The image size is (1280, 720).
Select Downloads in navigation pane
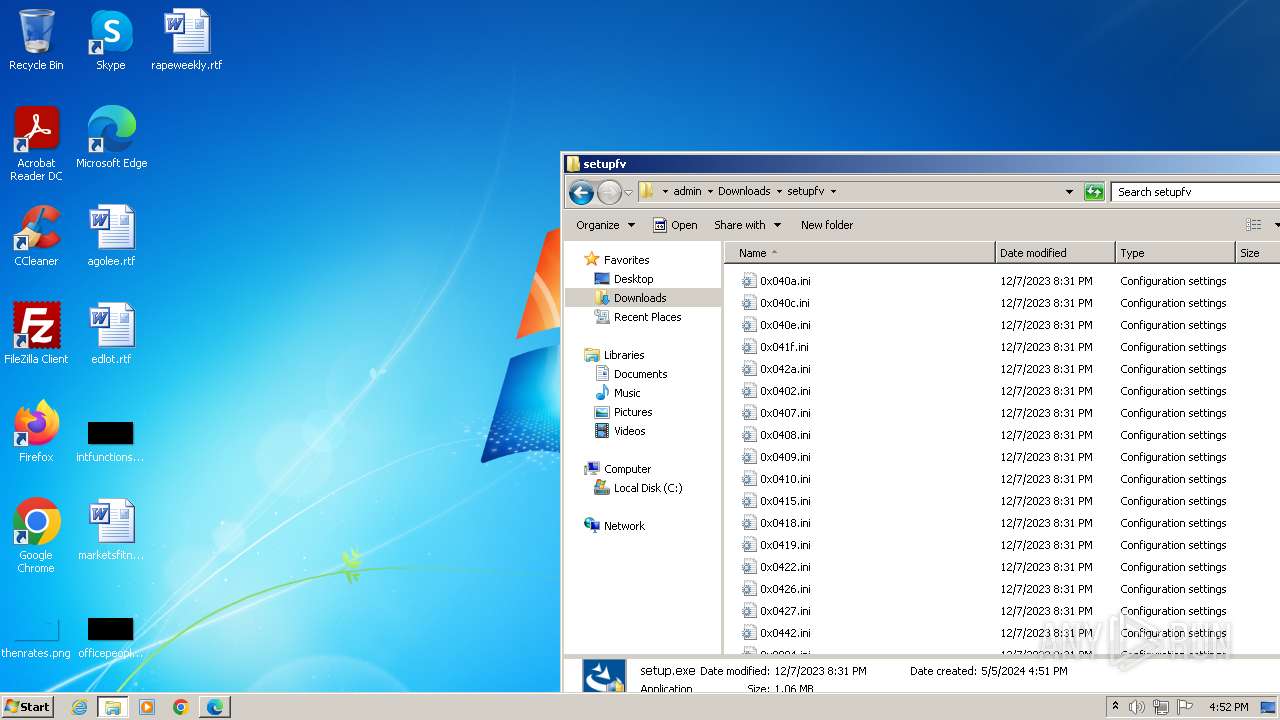[631, 298]
